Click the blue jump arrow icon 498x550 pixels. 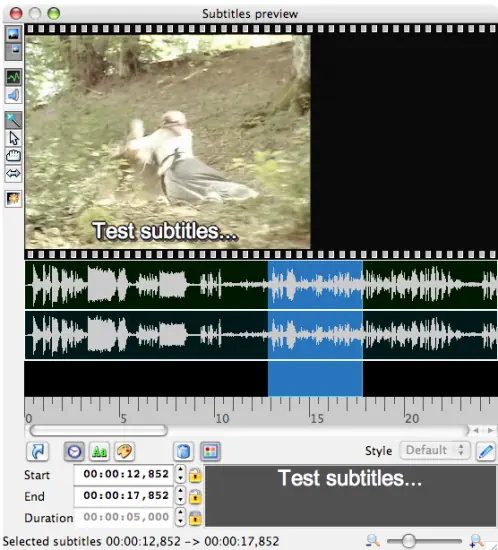[x=37, y=451]
